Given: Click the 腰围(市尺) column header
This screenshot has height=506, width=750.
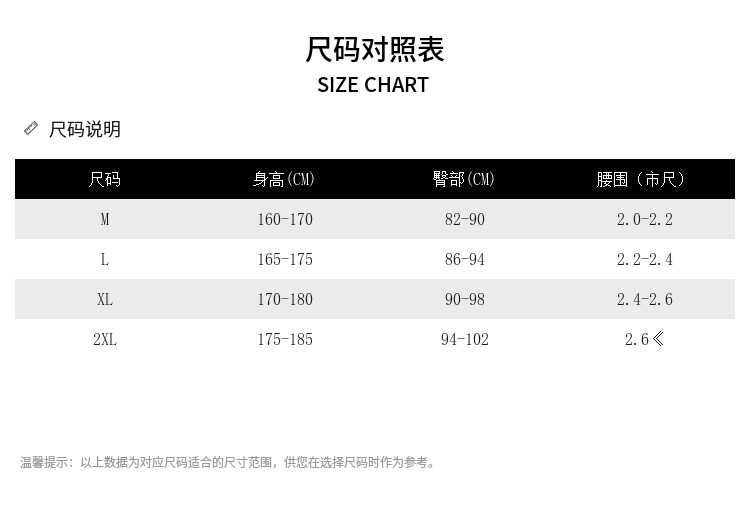Looking at the screenshot, I should tap(641, 180).
